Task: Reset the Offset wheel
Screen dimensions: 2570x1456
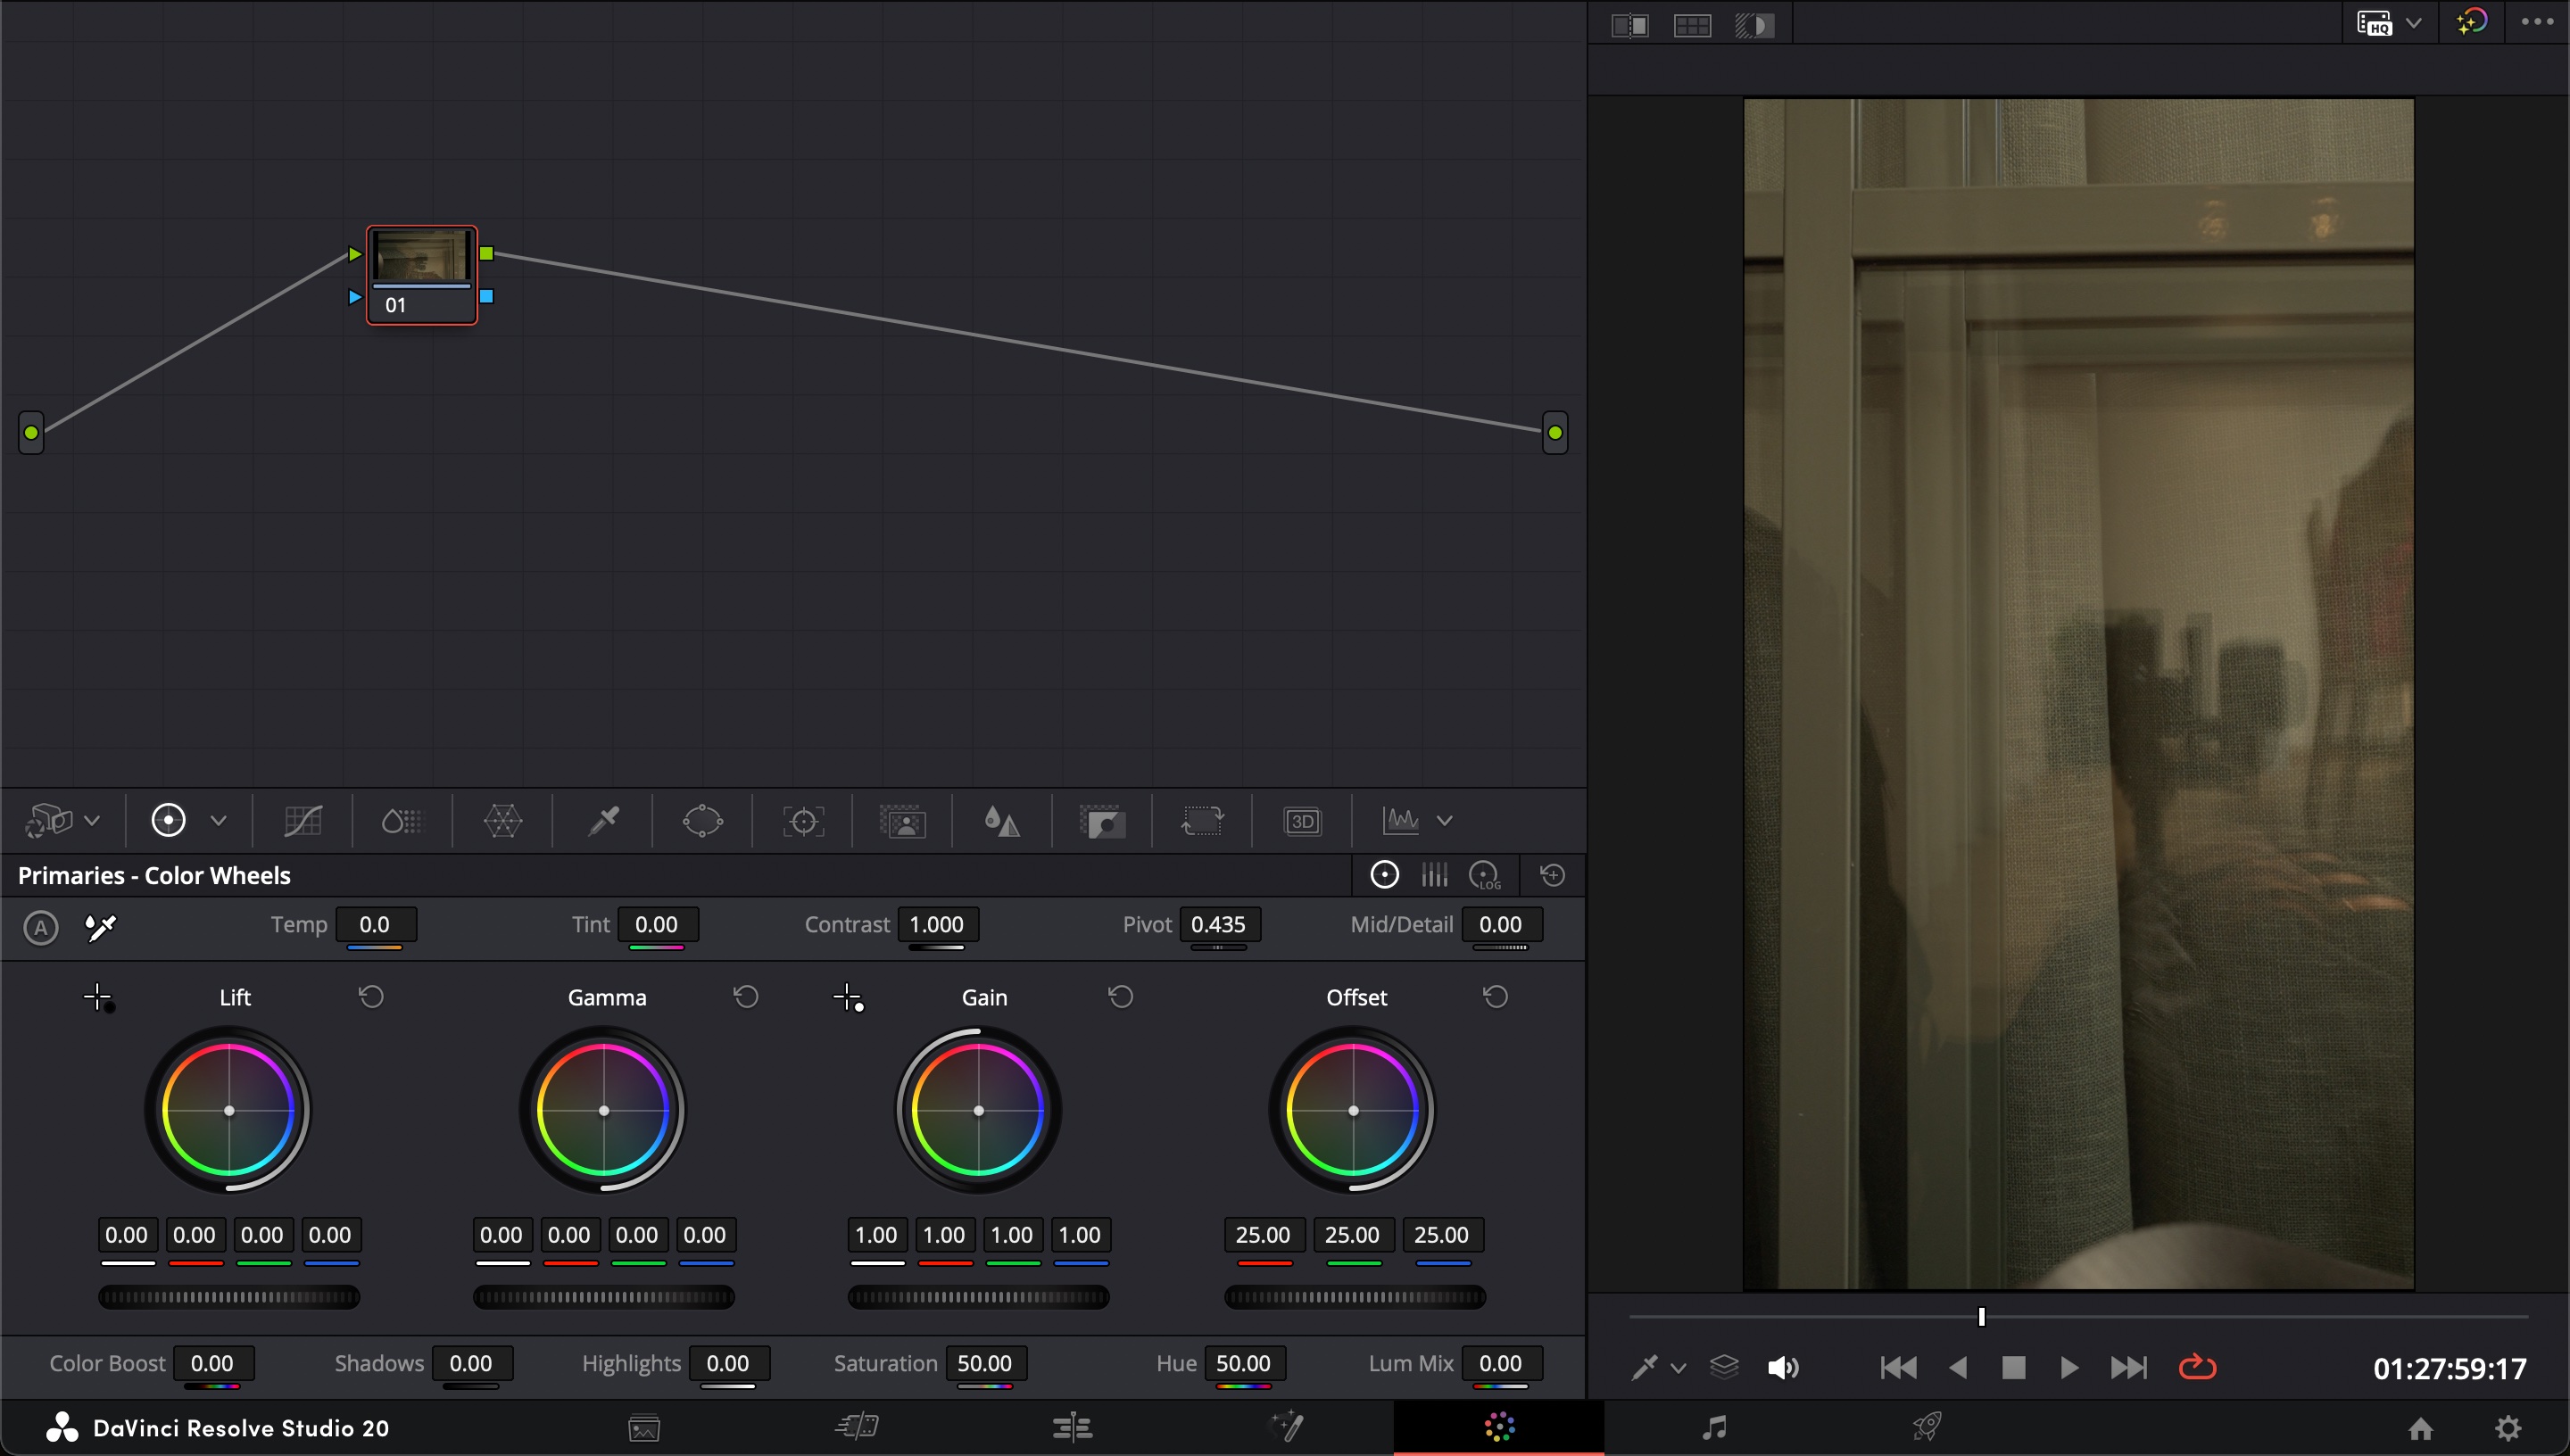Action: [1495, 997]
